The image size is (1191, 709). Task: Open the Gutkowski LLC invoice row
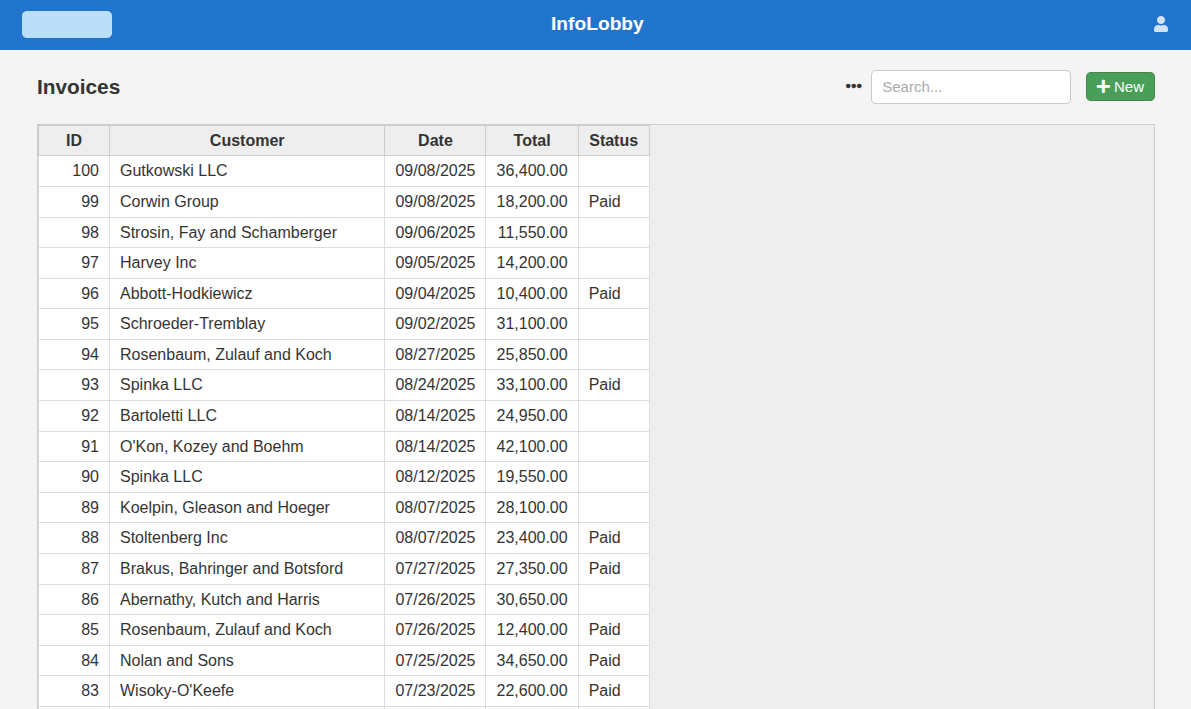(173, 171)
